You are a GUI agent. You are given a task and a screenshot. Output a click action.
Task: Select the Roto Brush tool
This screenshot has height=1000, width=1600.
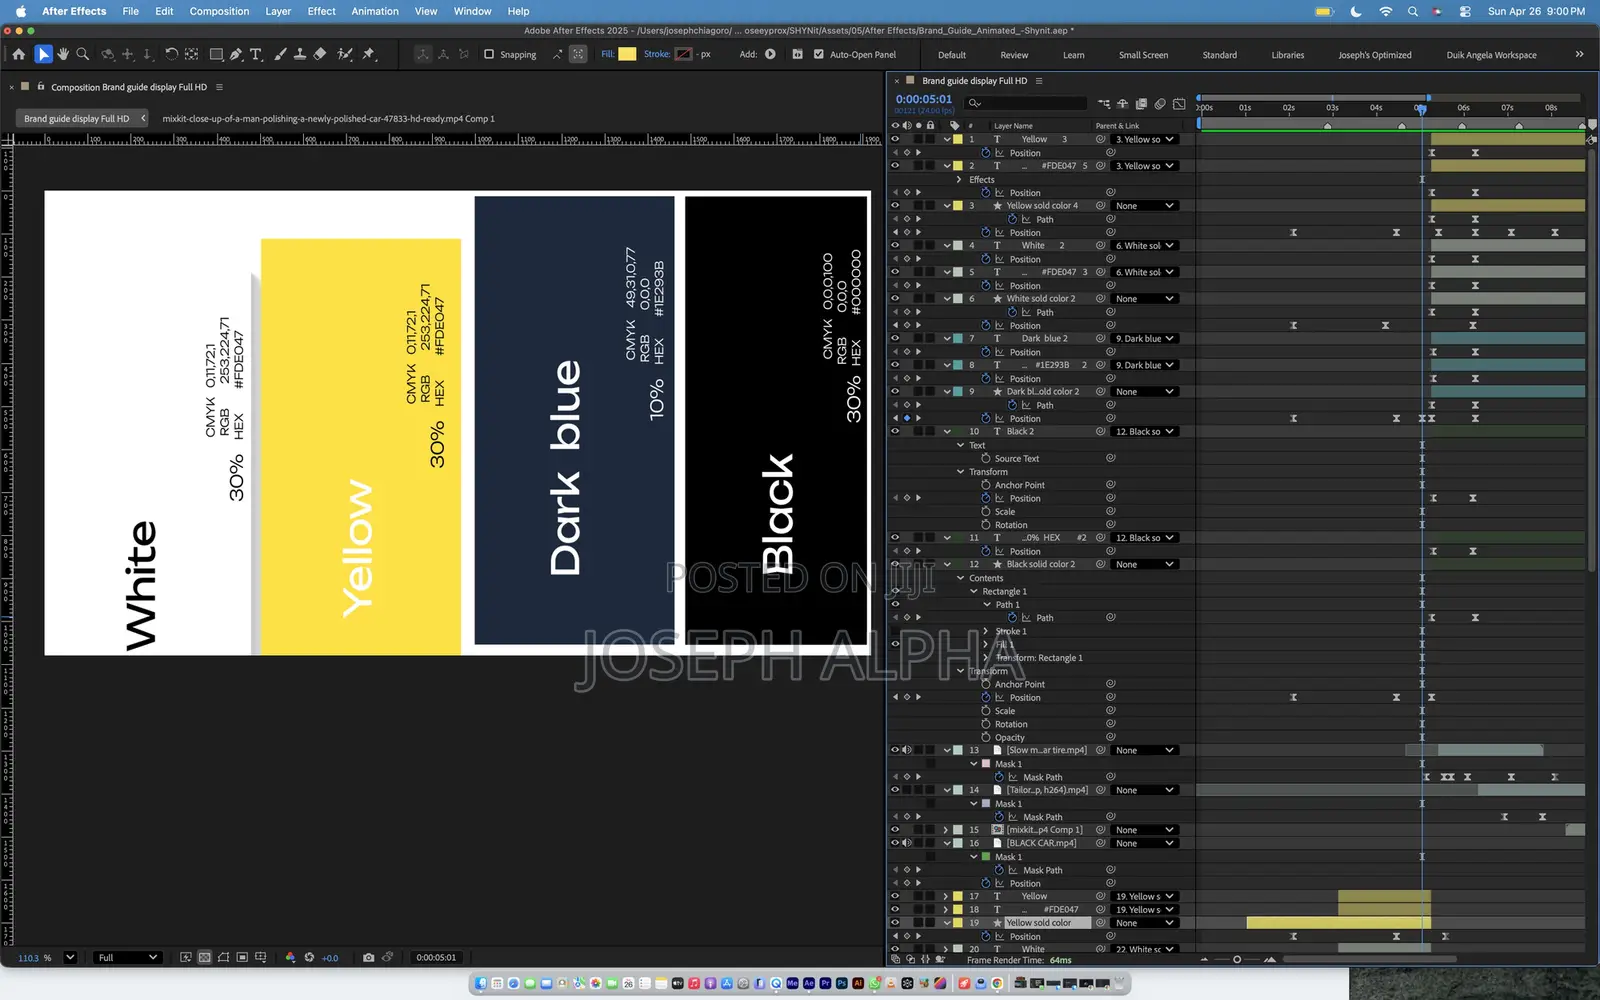pos(345,54)
